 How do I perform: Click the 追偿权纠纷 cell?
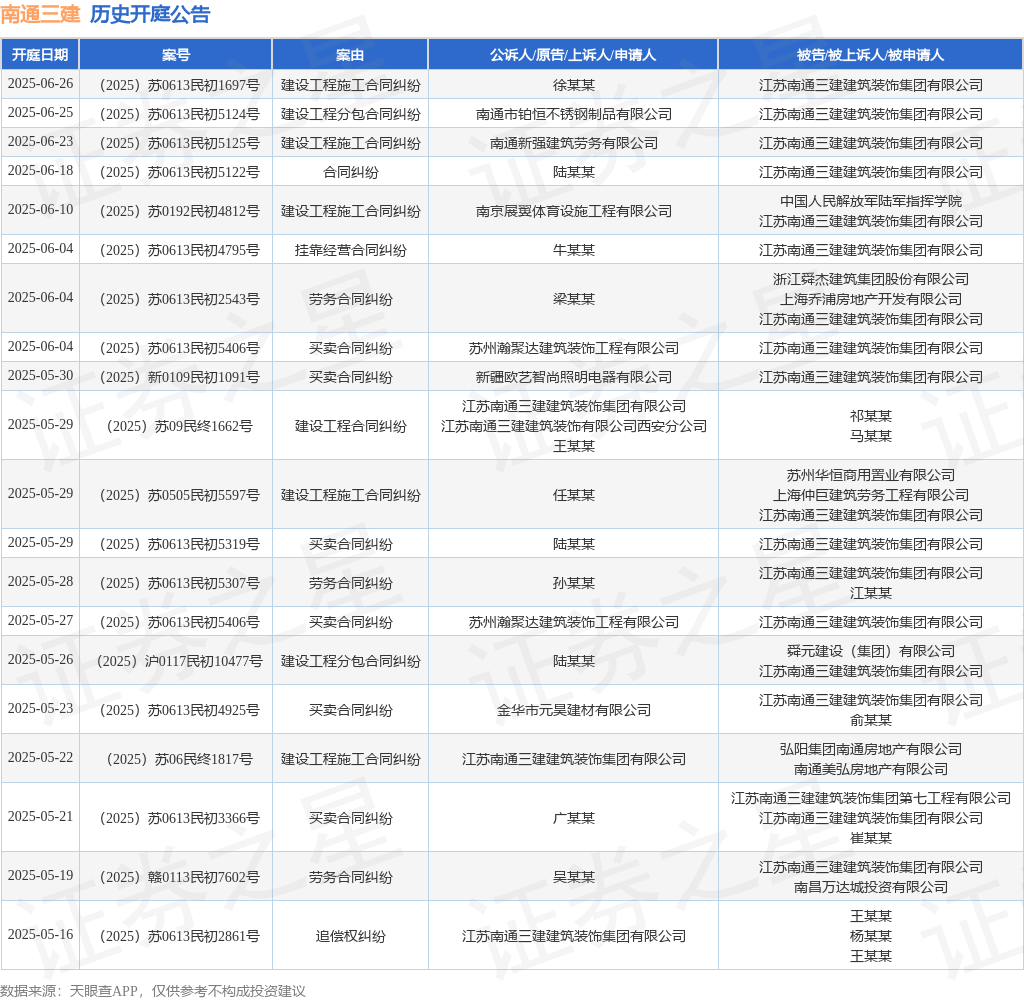tap(351, 937)
